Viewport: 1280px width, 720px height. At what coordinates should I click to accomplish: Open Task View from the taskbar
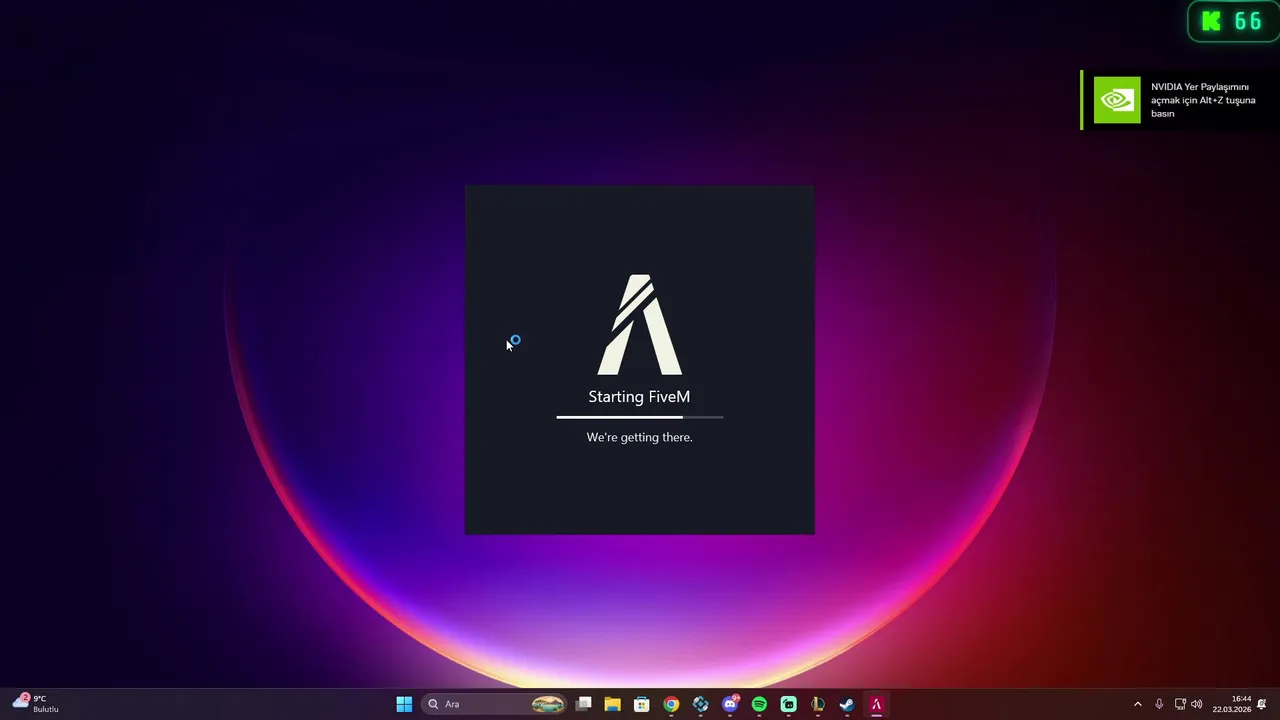[584, 704]
